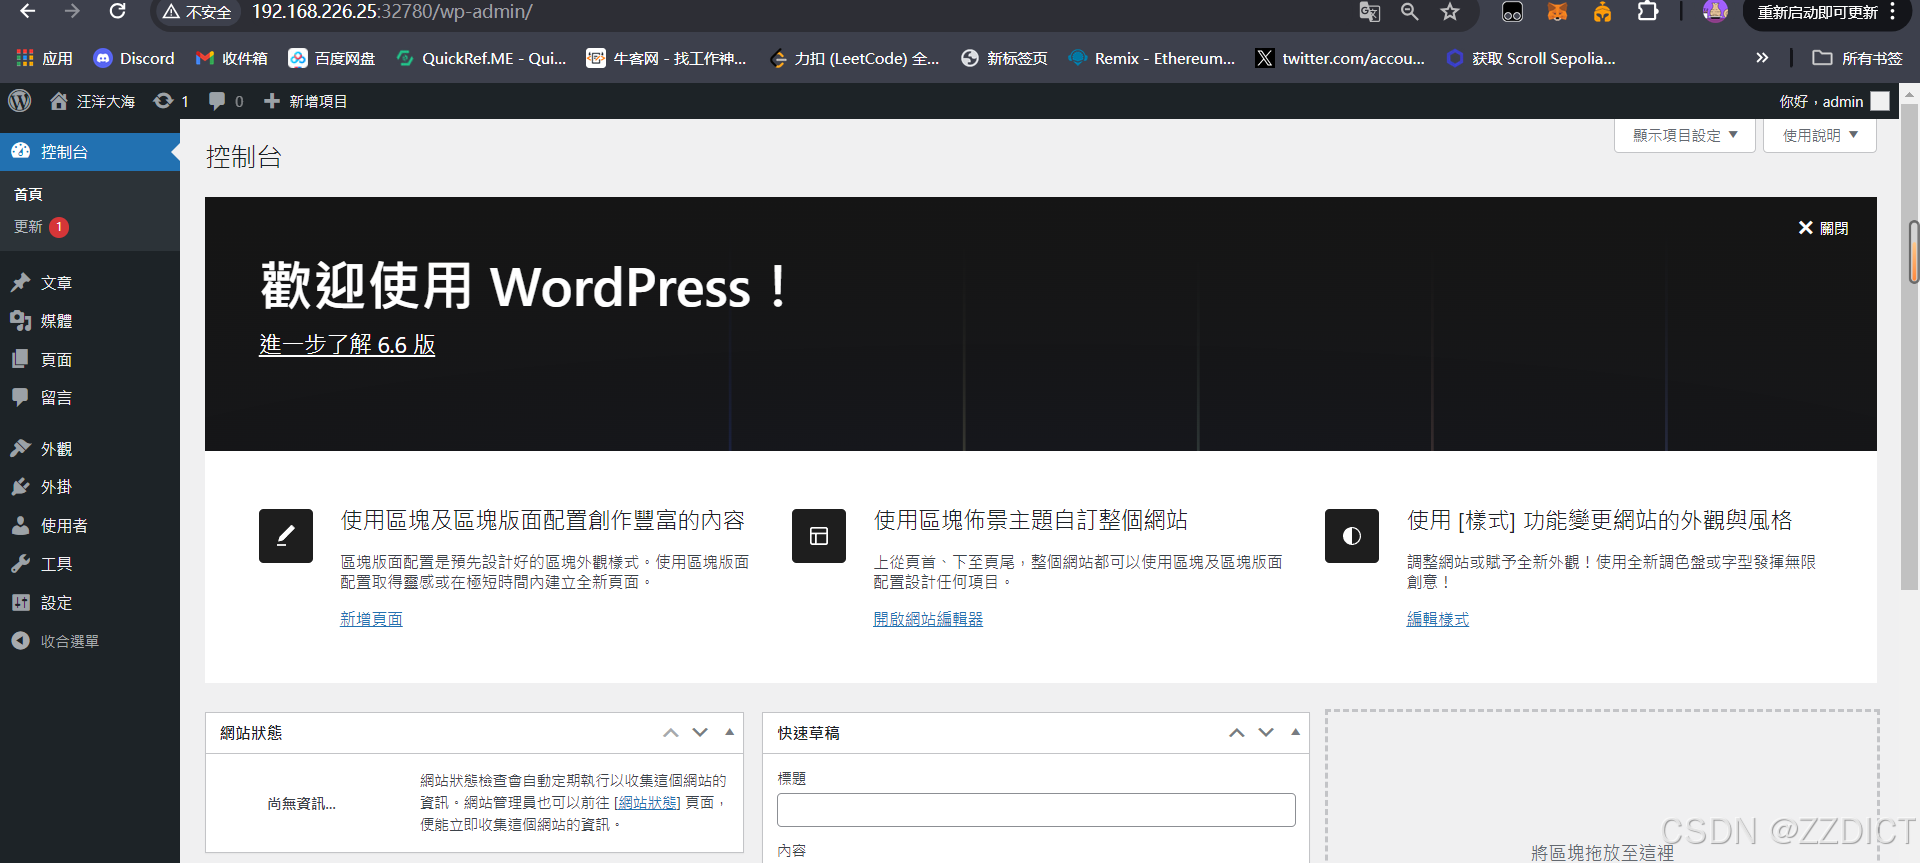The image size is (1920, 863).
Task: Open the apps grid bookmark
Action: (44, 58)
